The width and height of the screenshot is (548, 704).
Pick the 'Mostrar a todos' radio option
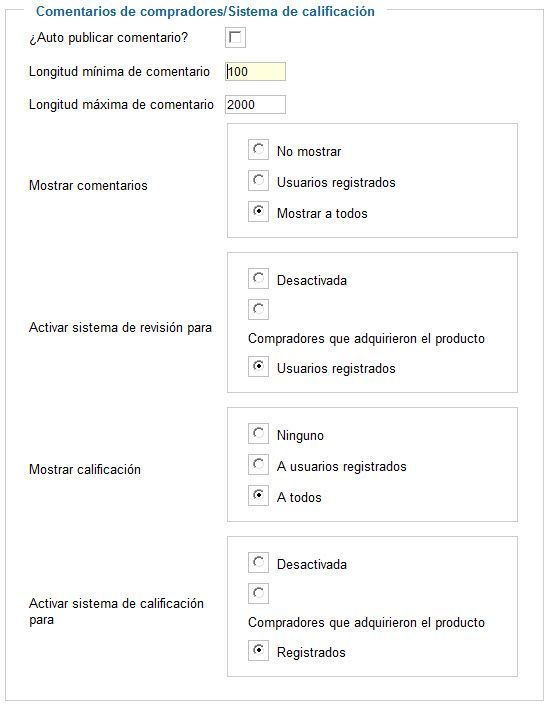coord(259,211)
